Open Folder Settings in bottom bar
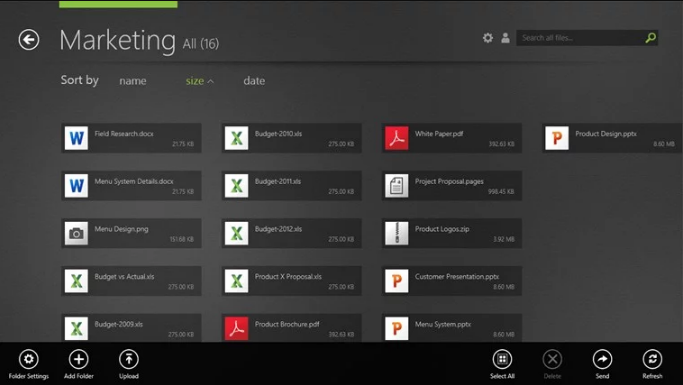 29,364
